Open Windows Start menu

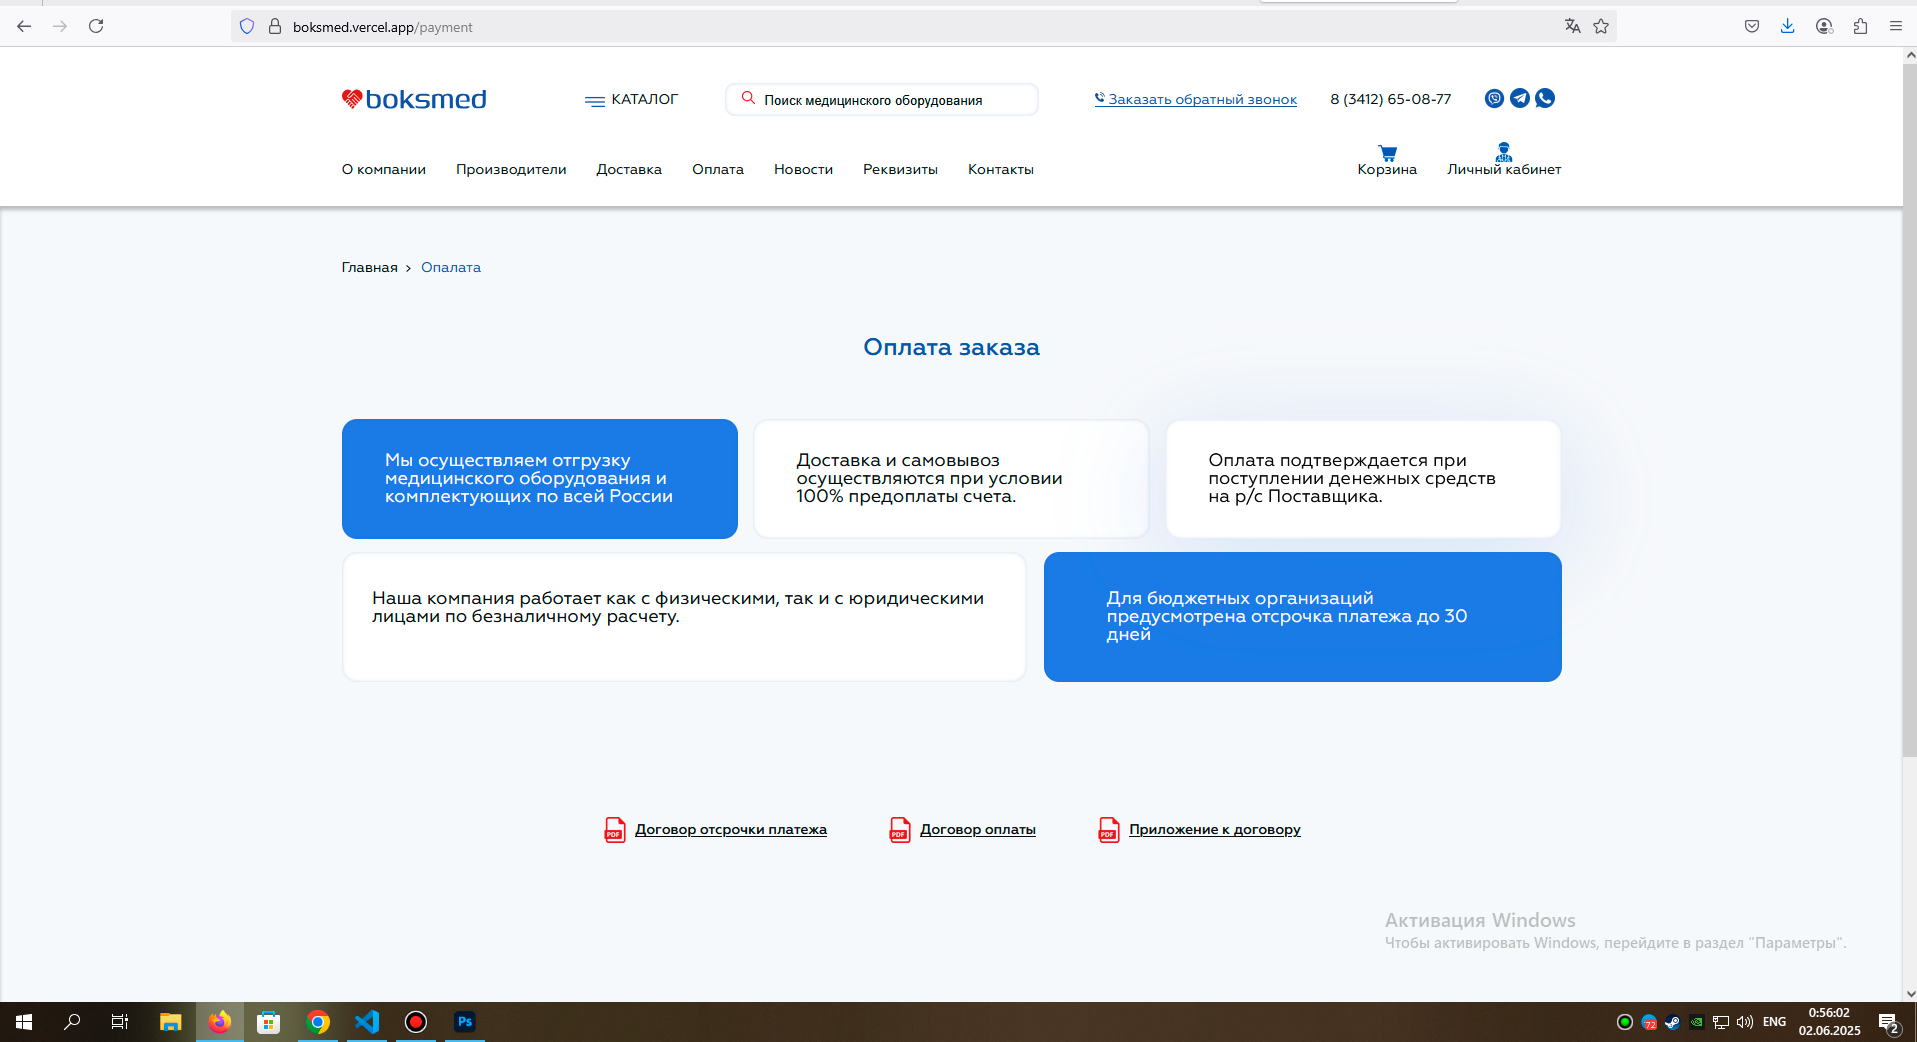24,1022
